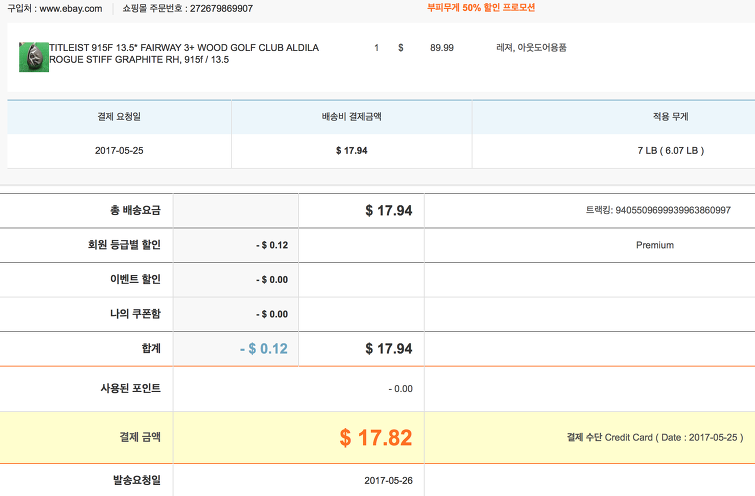Viewport: 755px width, 496px height.
Task: Click the orange 50% volume weight promotion text
Action: click(481, 8)
